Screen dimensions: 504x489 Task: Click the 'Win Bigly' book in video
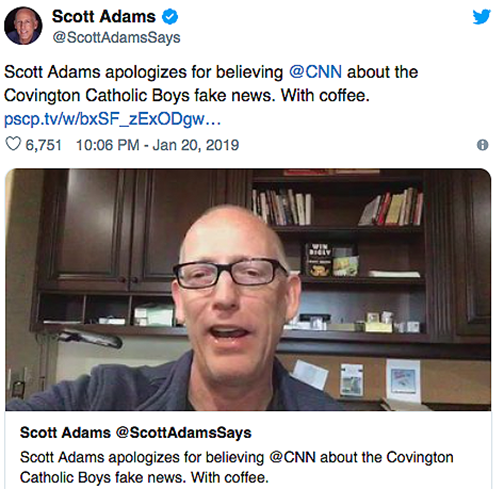[319, 260]
